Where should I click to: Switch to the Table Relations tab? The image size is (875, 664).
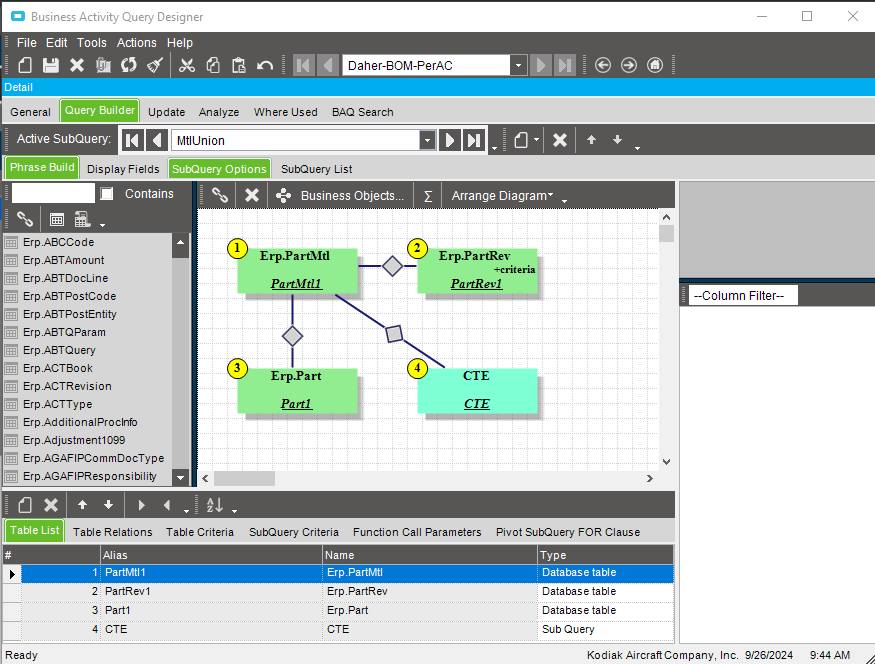tap(113, 532)
